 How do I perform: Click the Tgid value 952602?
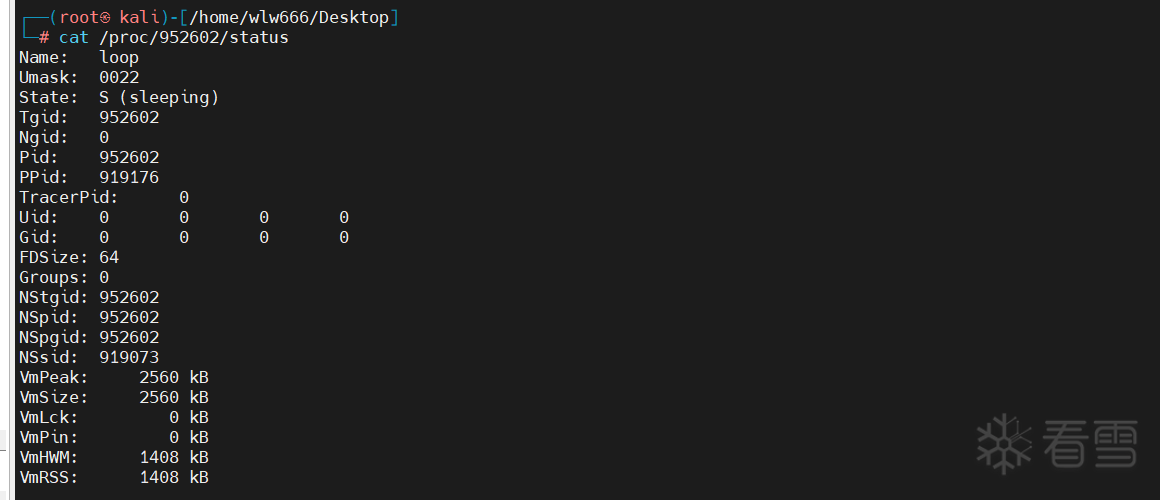[129, 118]
